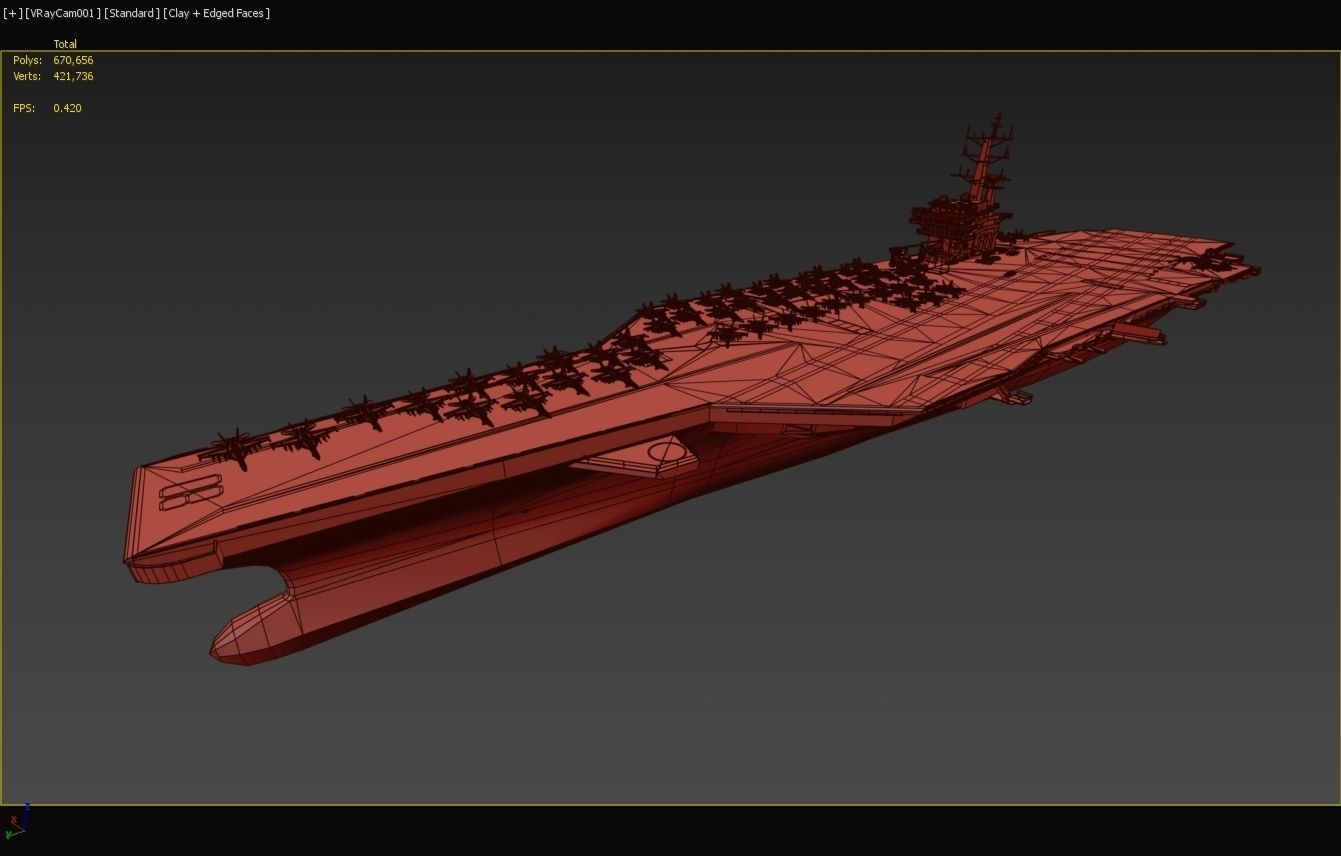Viewport: 1341px width, 856px height.
Task: Select the Polys count value 670,656
Action: [73, 60]
